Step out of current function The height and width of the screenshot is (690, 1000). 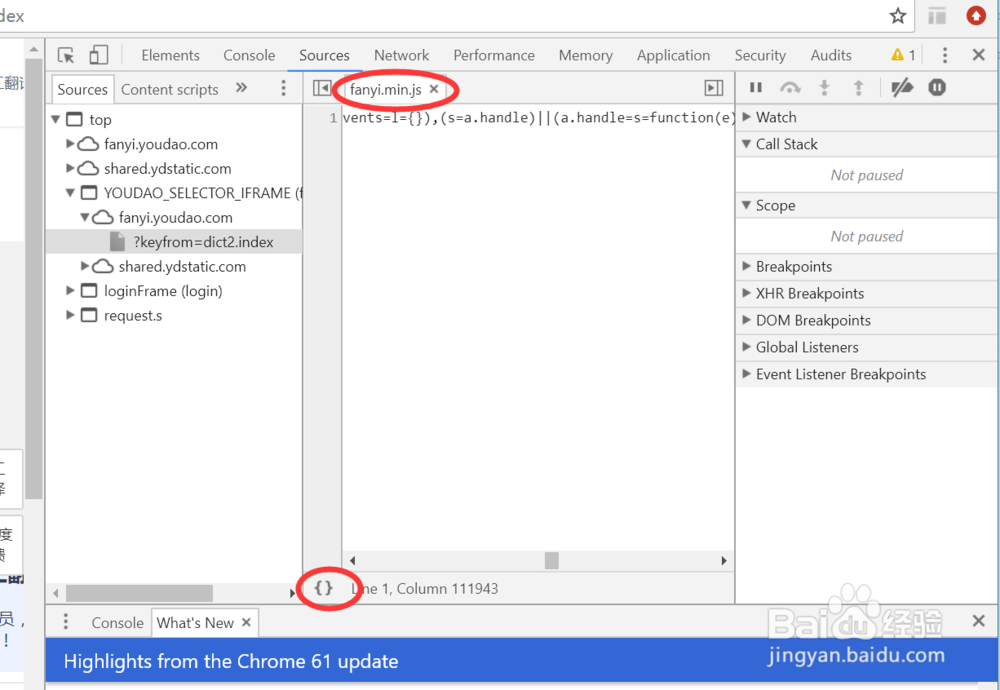pos(858,87)
